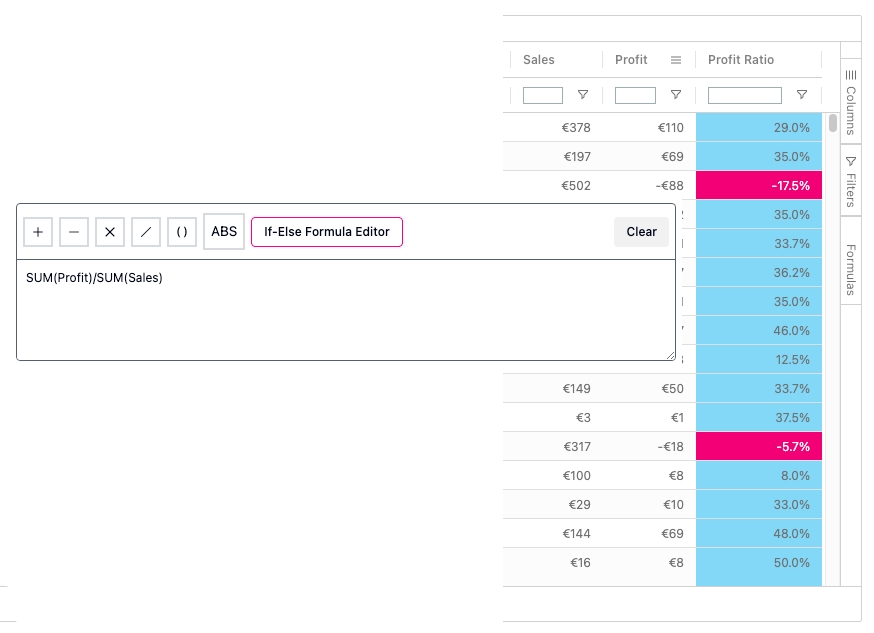Focus the Profit Ratio filter input
The width and height of the screenshot is (874, 633).
744,95
